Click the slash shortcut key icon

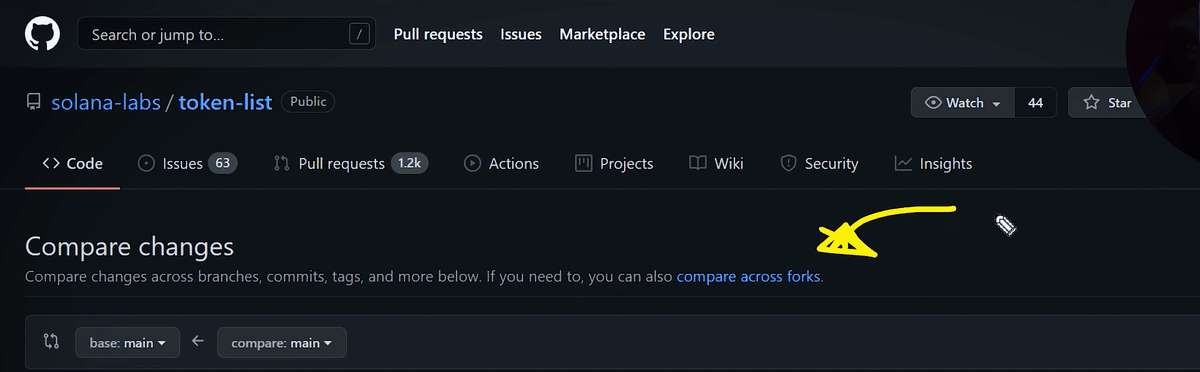coord(359,34)
